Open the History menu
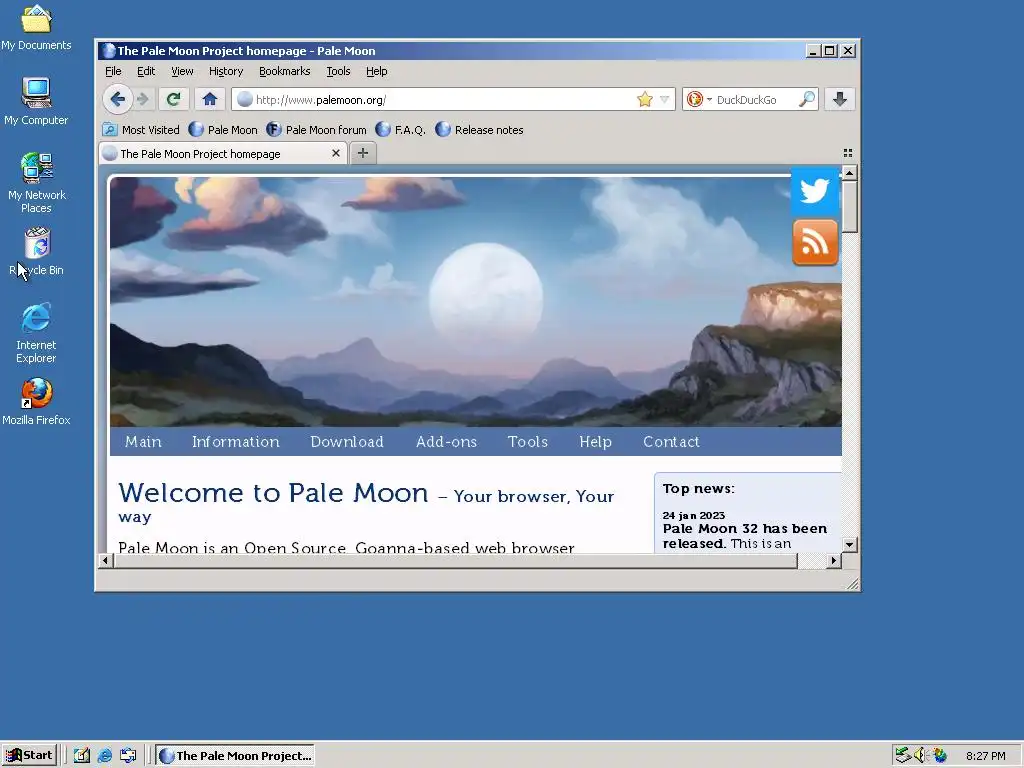This screenshot has height=768, width=1024. 226,71
